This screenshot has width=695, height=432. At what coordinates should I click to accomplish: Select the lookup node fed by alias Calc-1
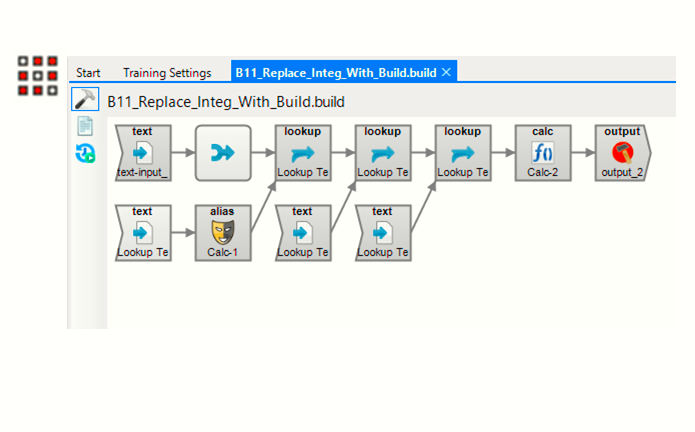302,153
